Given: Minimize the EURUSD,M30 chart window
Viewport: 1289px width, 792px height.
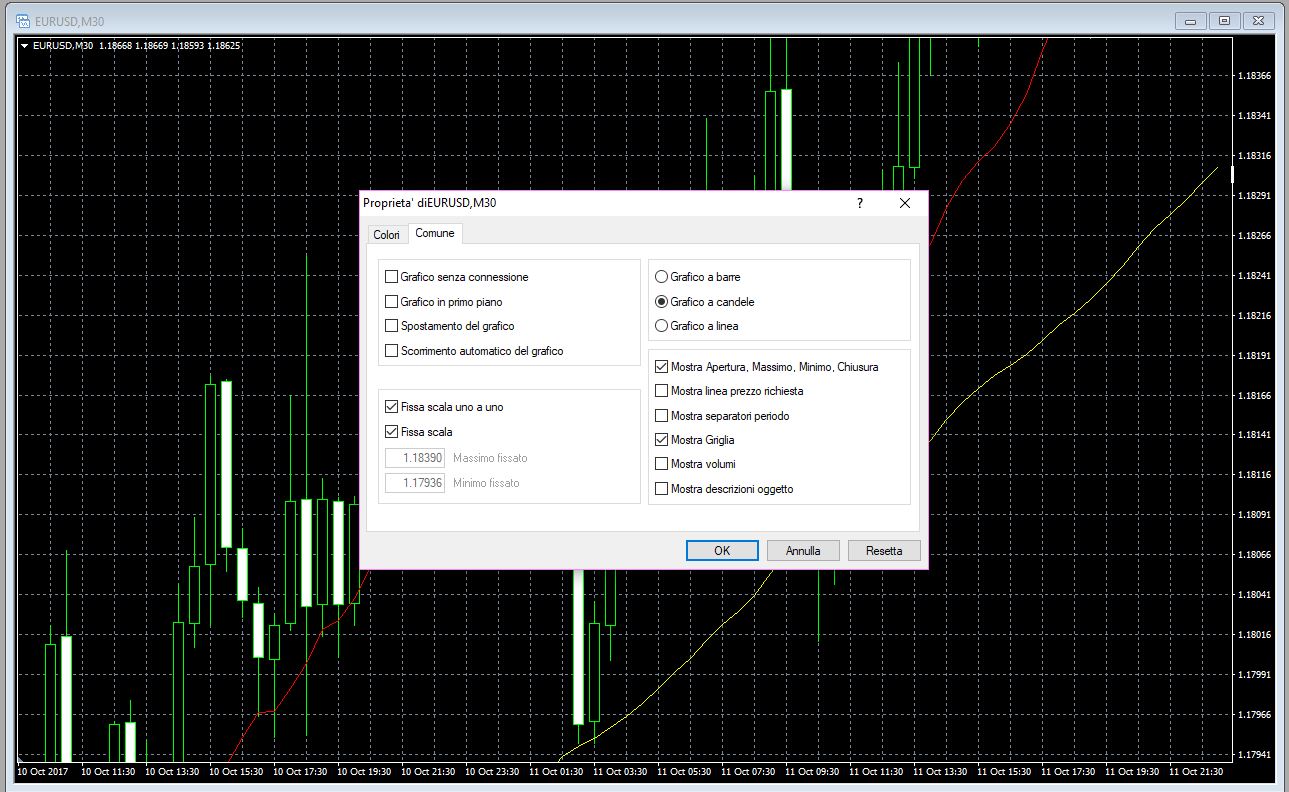Looking at the screenshot, I should [1190, 20].
